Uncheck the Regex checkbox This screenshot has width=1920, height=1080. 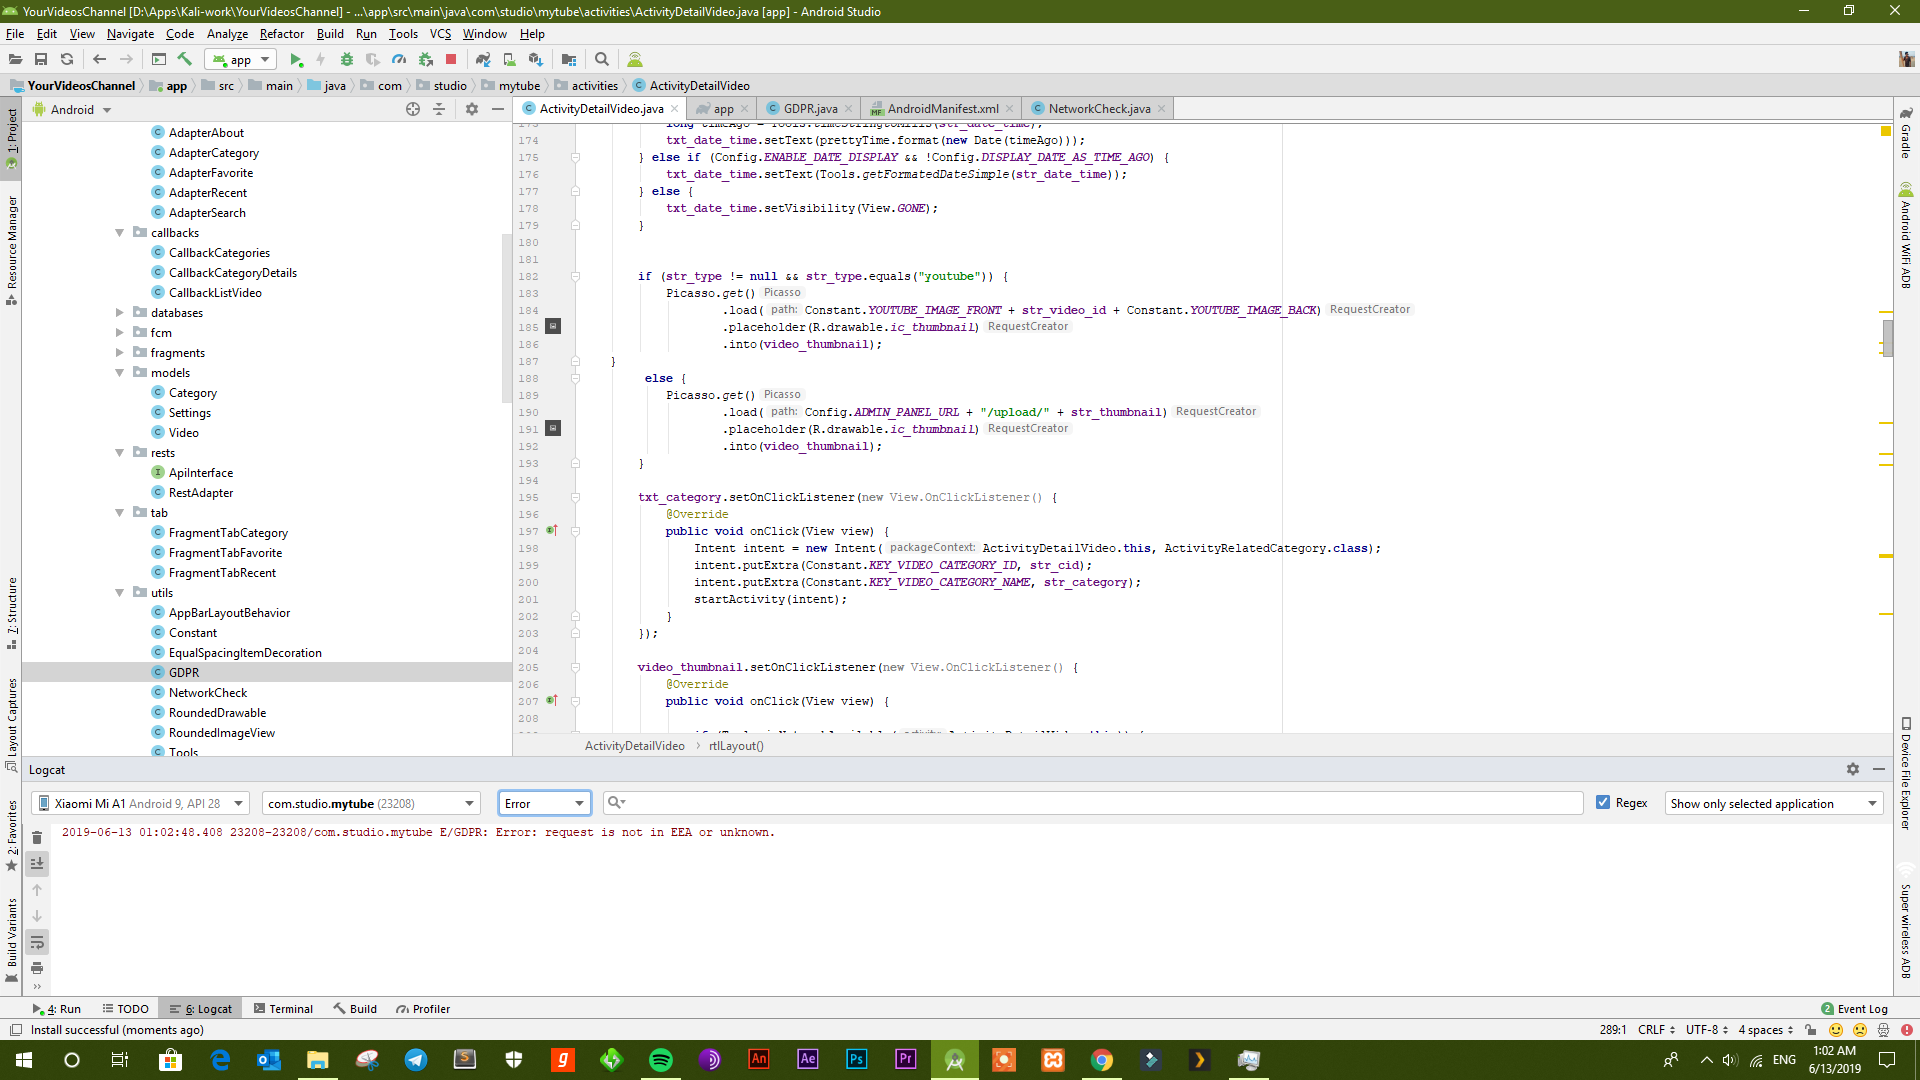coord(1603,803)
